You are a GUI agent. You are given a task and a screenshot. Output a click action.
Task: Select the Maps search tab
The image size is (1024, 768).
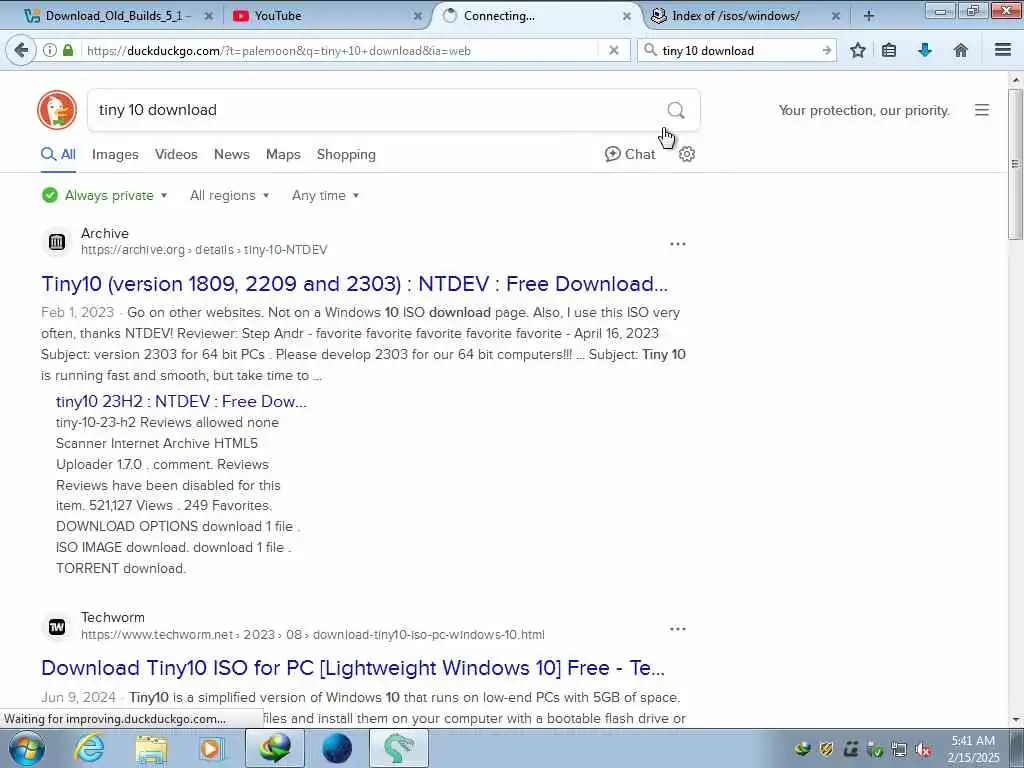click(283, 154)
